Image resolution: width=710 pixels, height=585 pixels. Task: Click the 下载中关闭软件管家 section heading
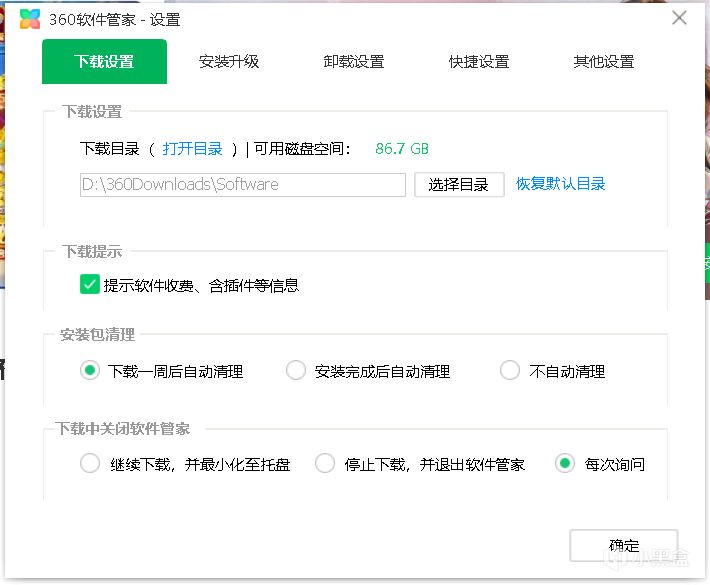pos(122,428)
